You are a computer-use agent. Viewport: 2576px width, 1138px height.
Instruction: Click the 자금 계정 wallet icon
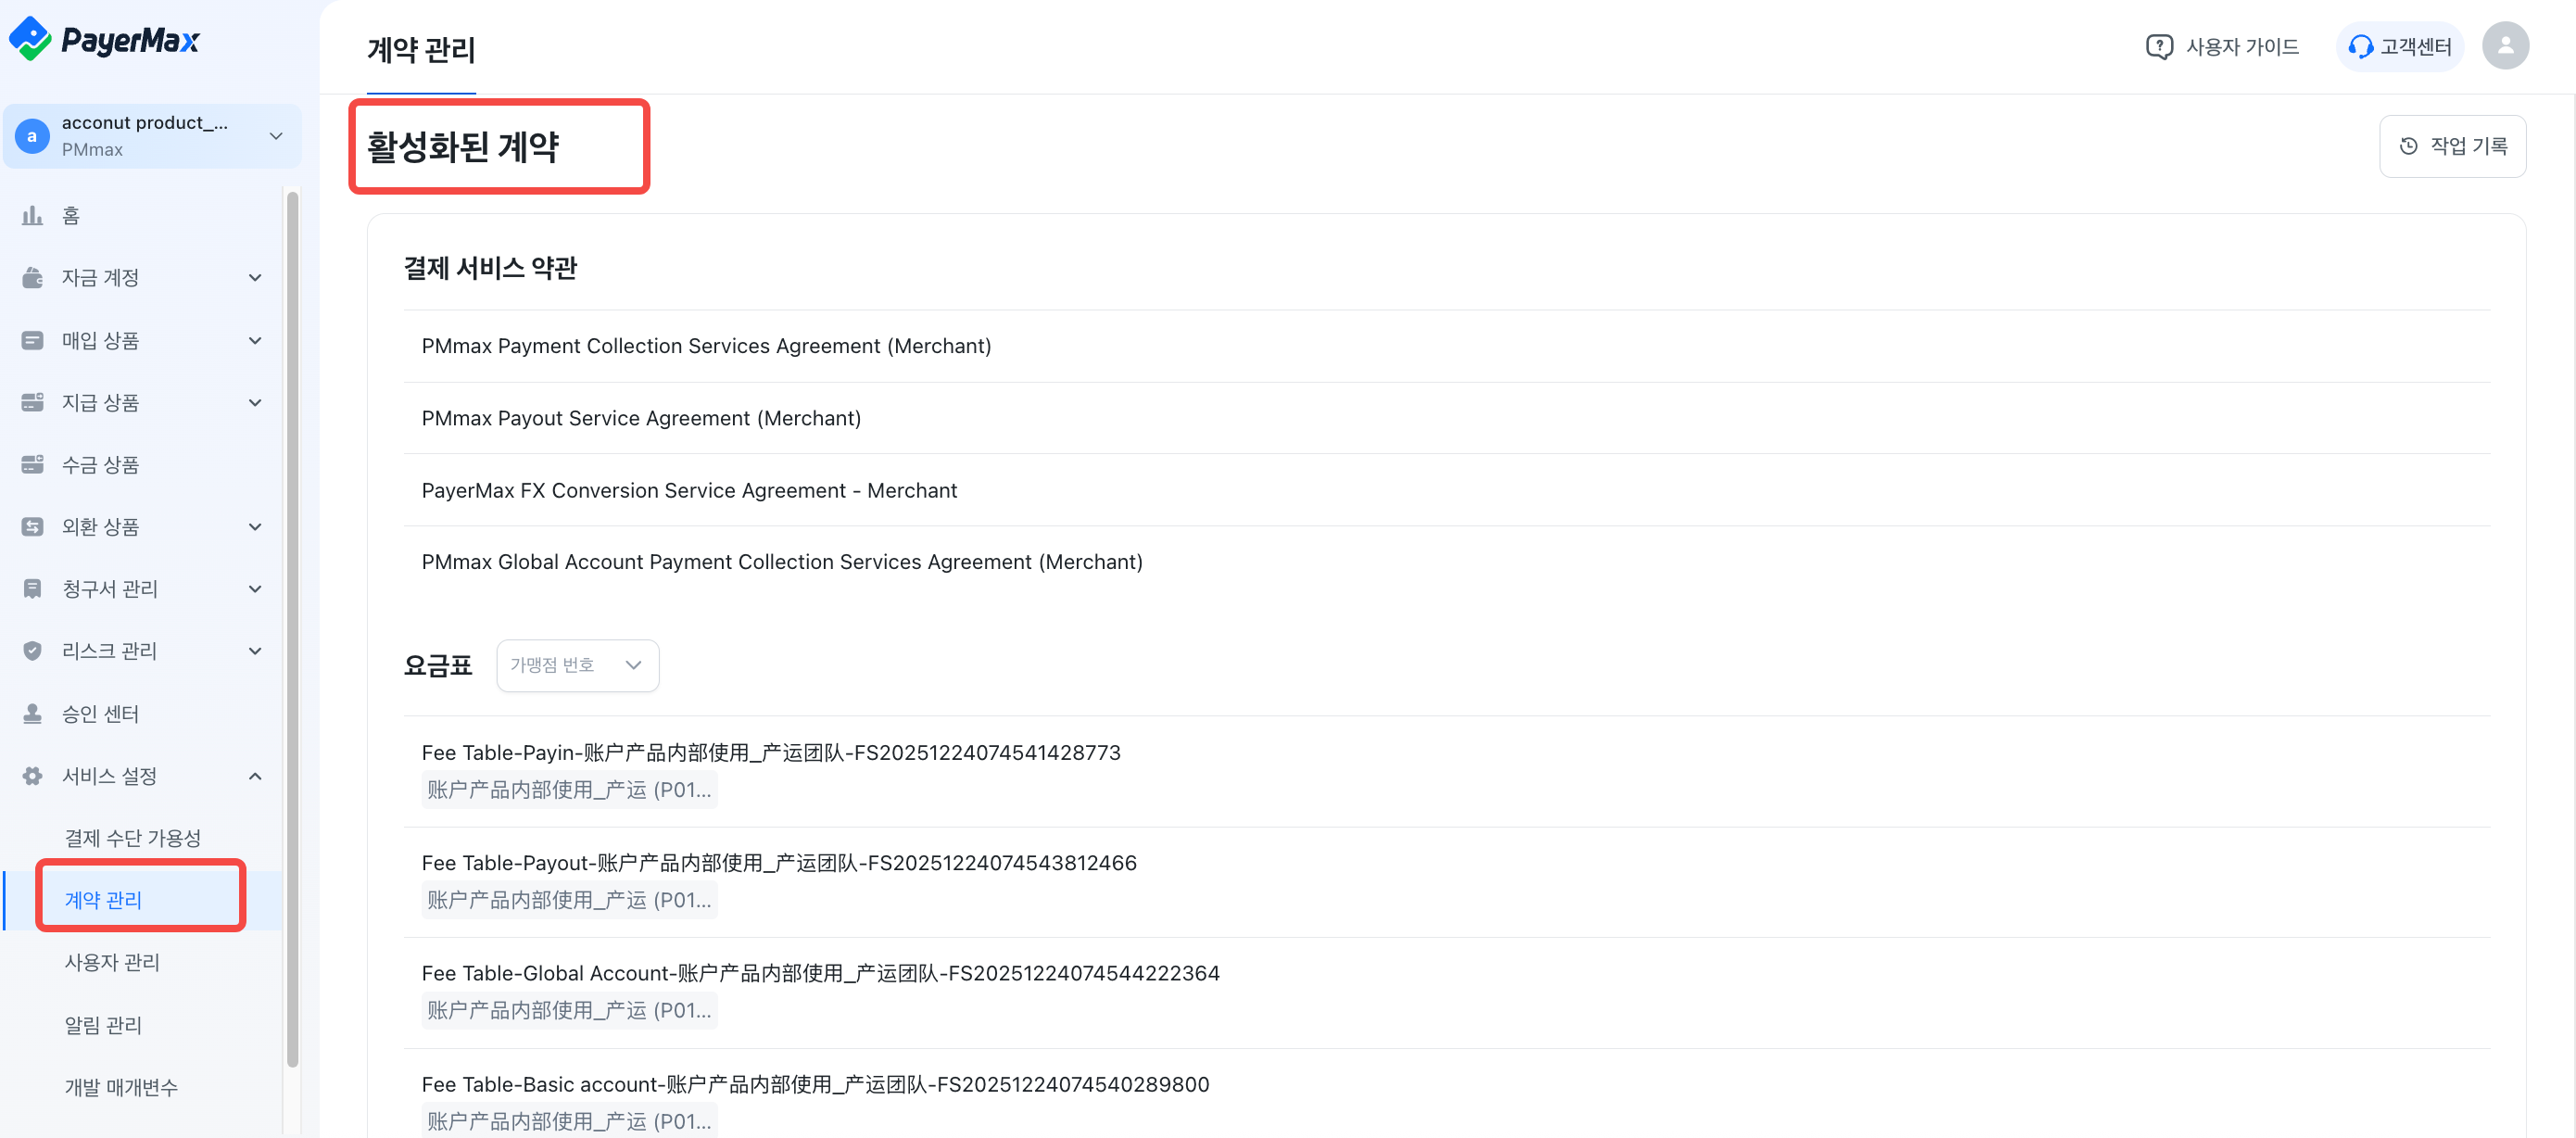click(x=32, y=277)
